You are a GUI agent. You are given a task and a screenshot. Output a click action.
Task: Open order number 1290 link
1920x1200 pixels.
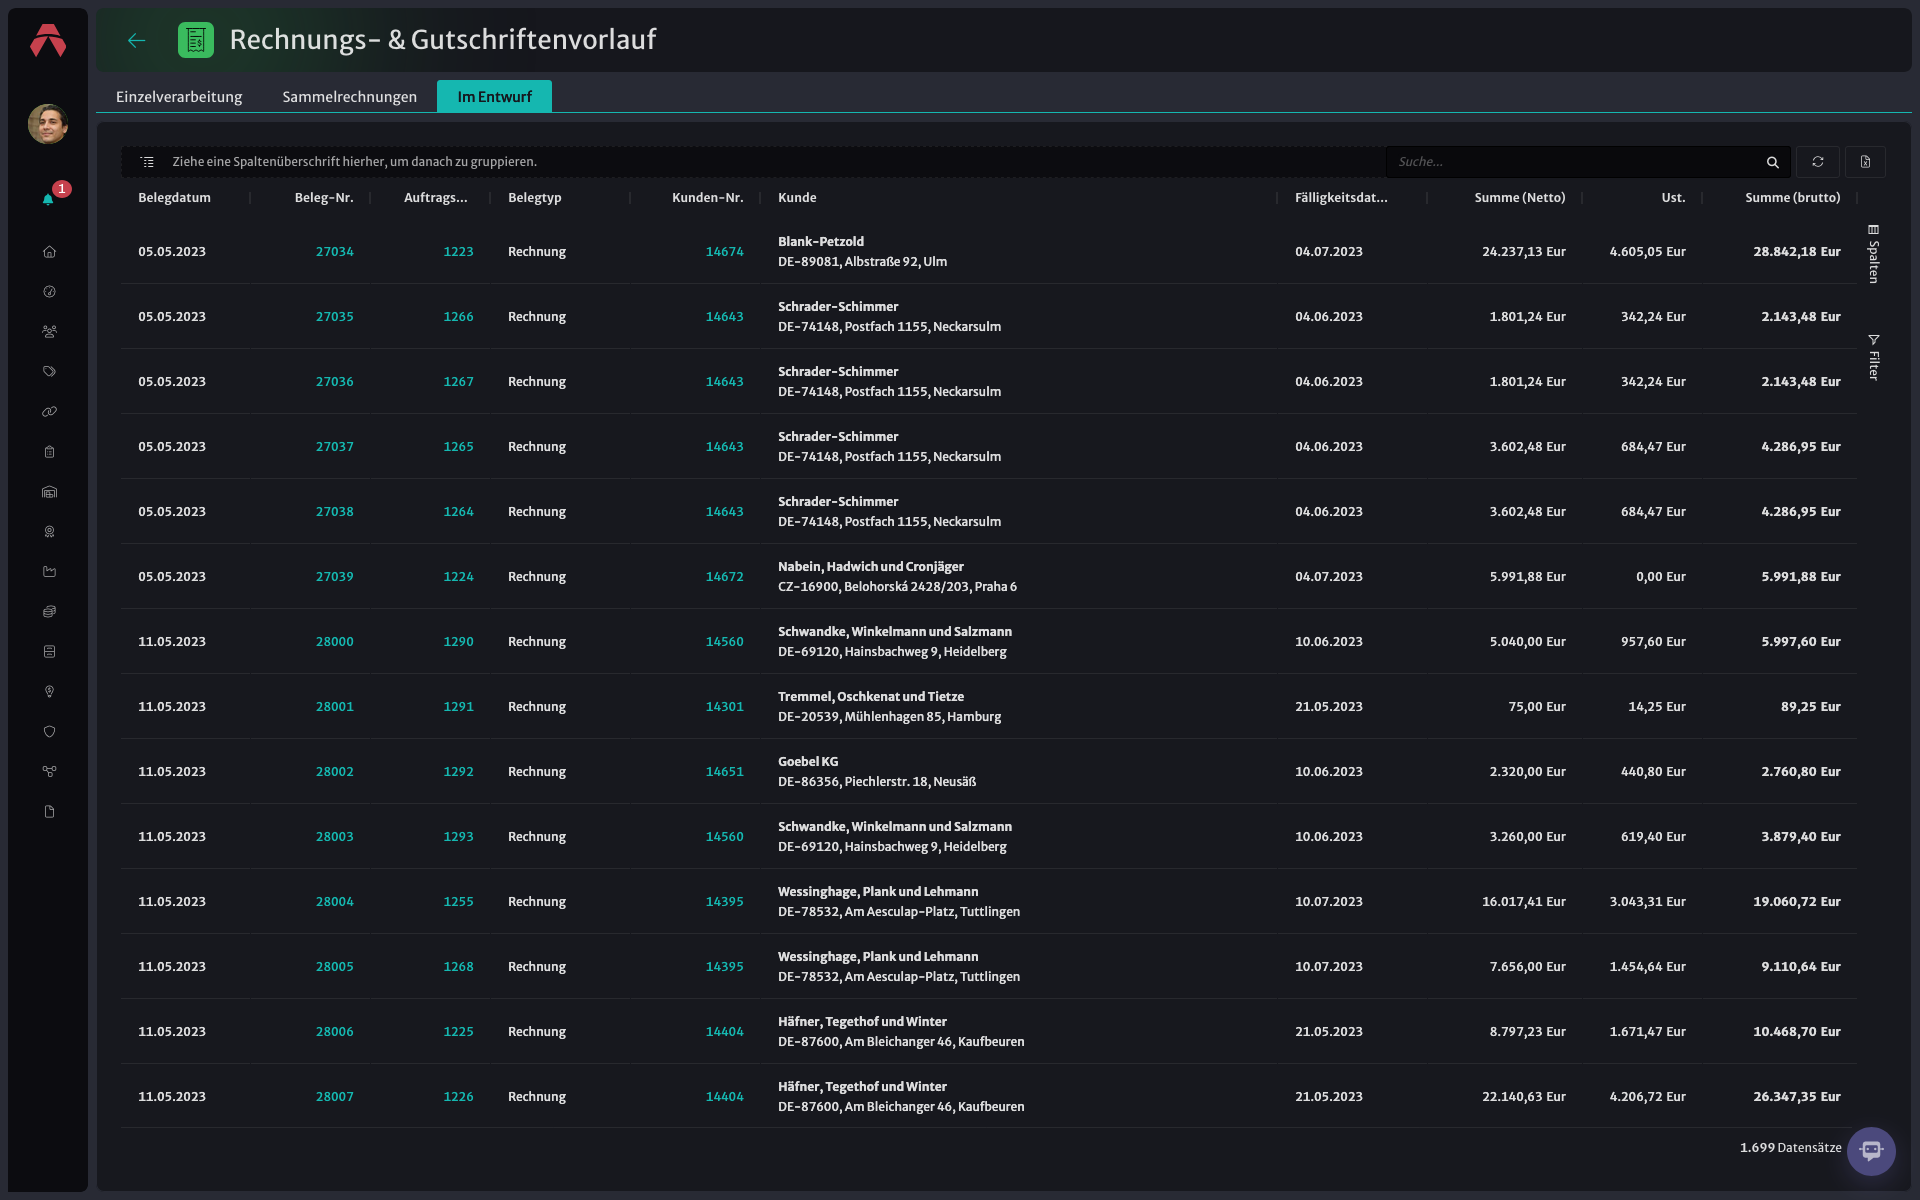pos(459,642)
